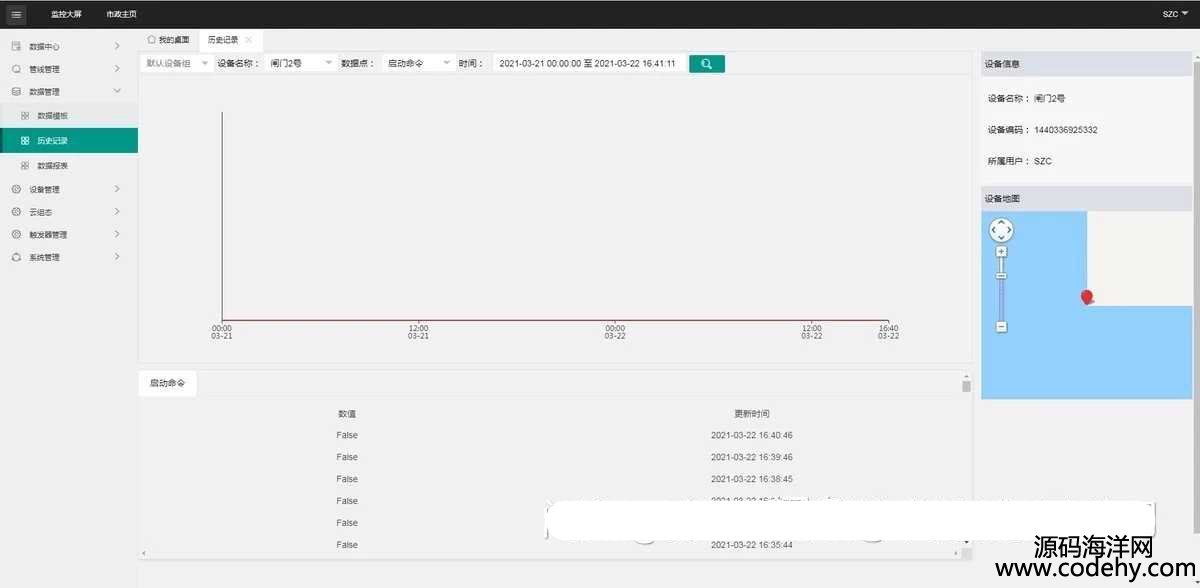
Task: Click the 云组态 sidebar icon
Action: click(x=16, y=212)
